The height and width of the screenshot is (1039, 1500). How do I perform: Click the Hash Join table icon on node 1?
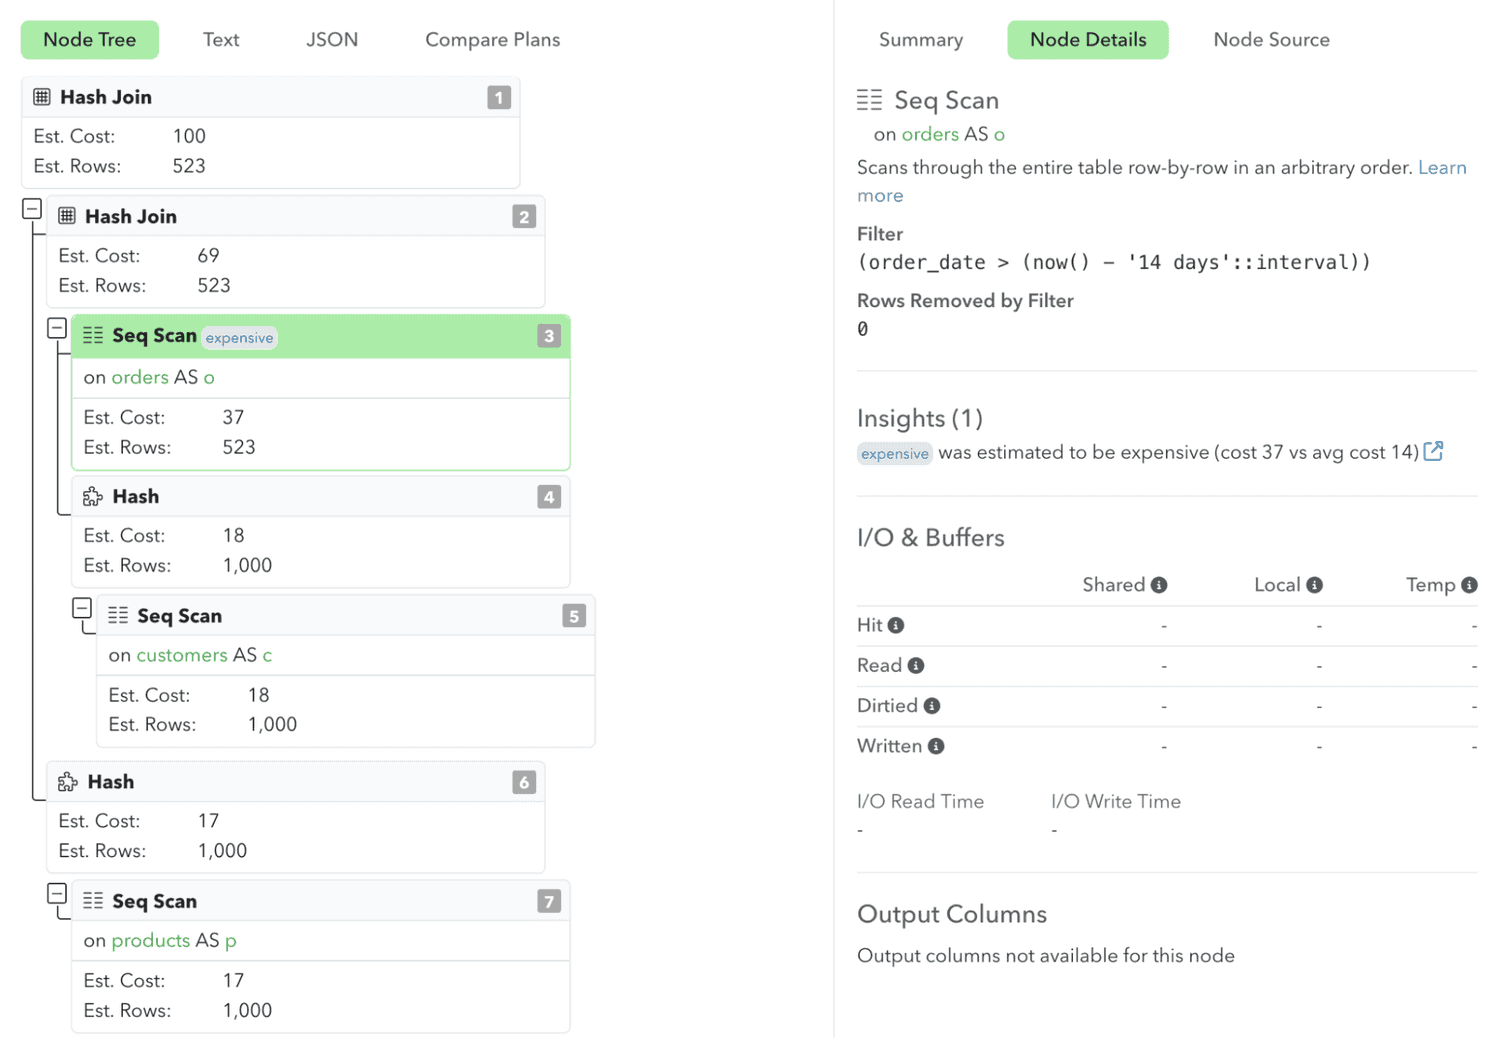coord(41,97)
